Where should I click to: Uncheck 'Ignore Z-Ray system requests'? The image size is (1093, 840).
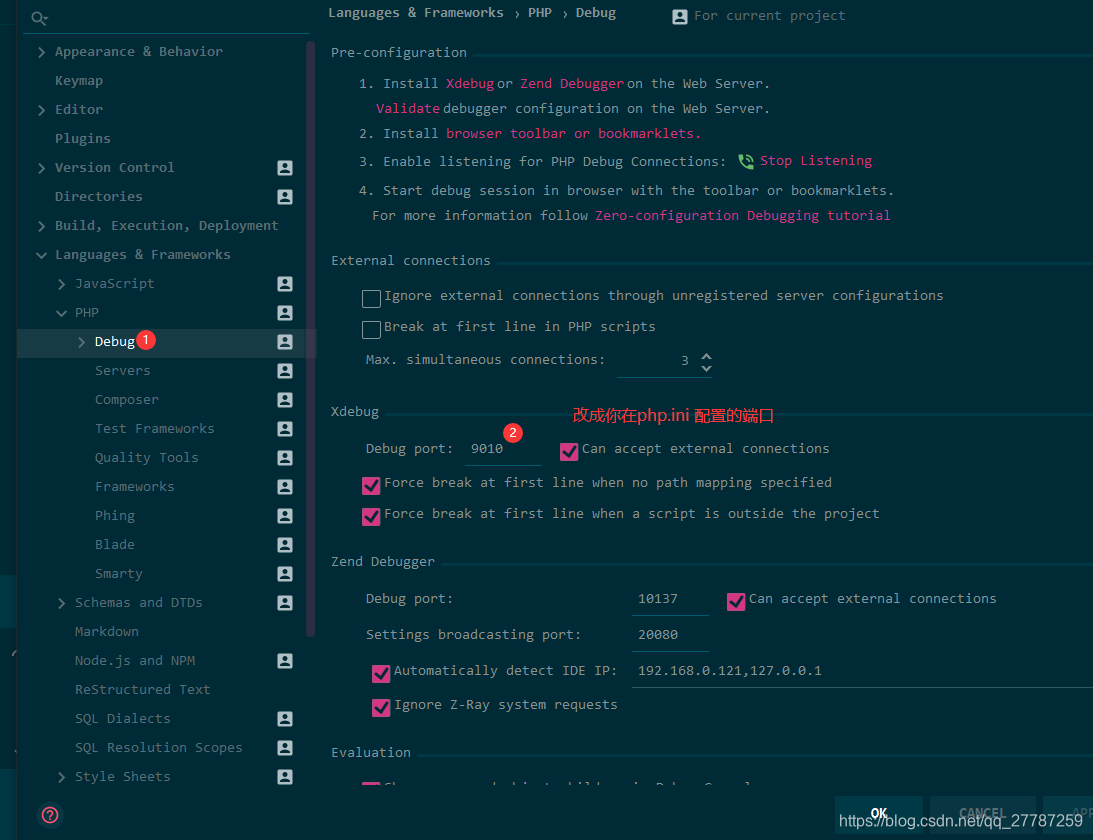pos(380,707)
